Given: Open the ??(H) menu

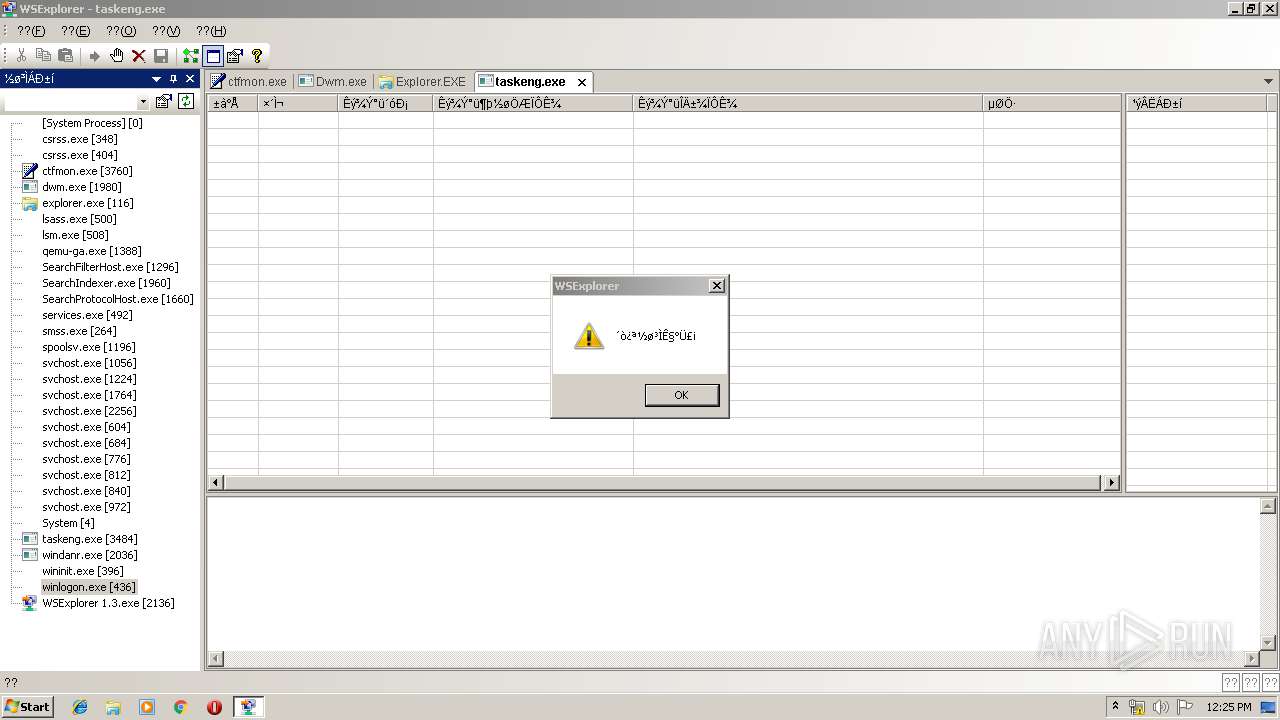Looking at the screenshot, I should [x=211, y=31].
